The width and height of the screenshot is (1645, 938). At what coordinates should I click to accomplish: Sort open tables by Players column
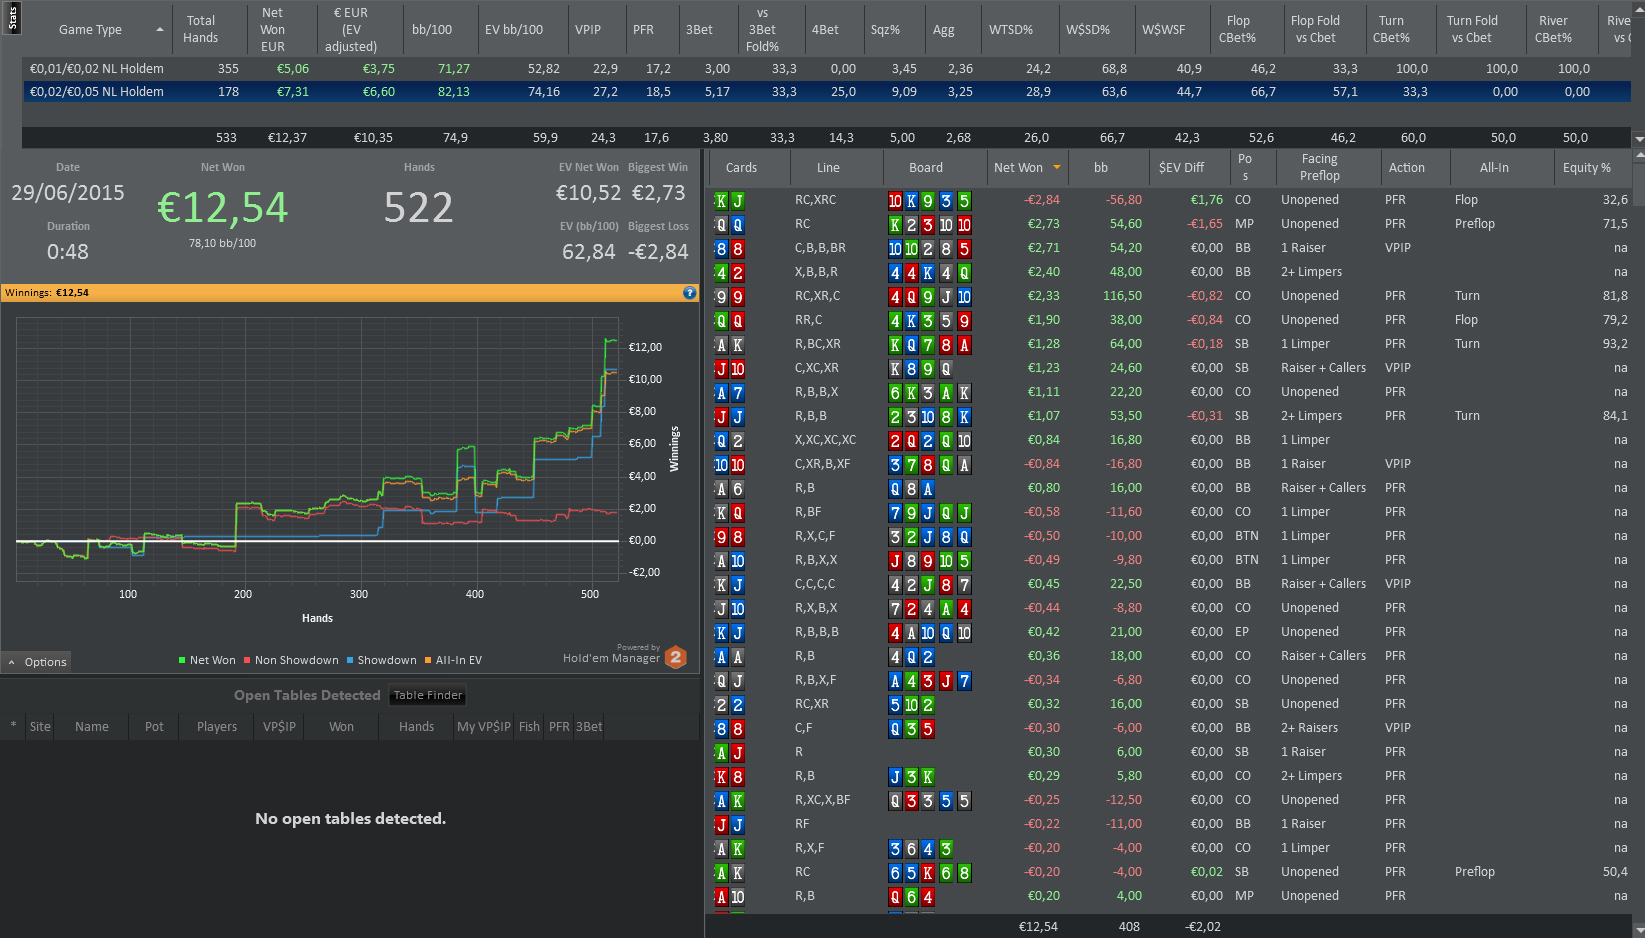pyautogui.click(x=217, y=726)
